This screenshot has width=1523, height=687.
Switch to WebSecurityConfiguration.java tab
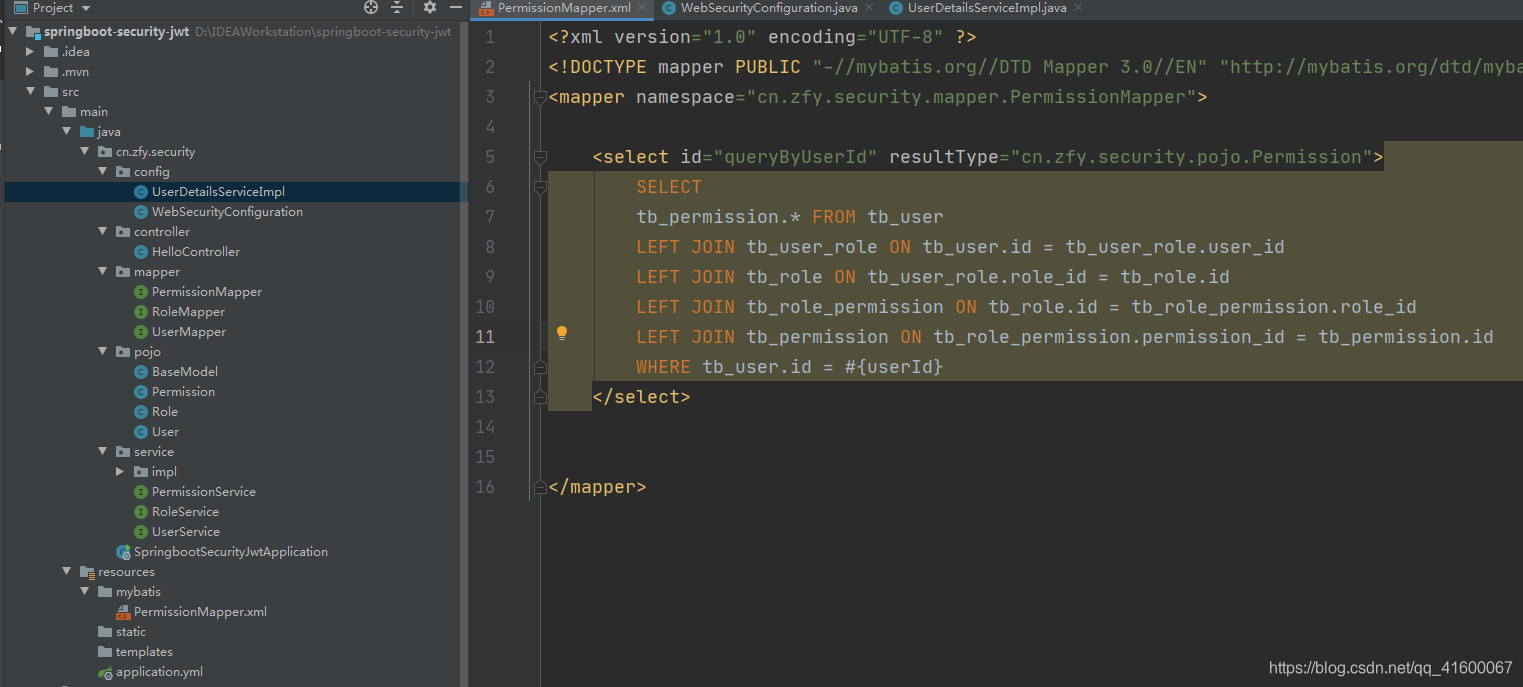tap(768, 7)
